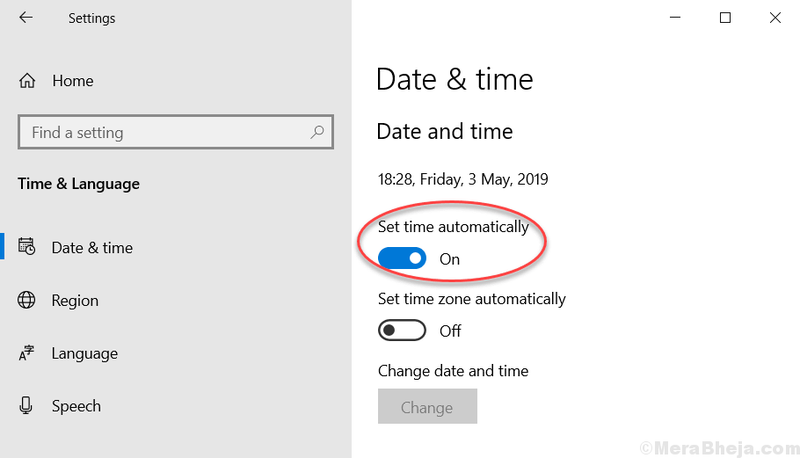
Task: Enable the Set time zone automatically switch
Action: pos(402,330)
